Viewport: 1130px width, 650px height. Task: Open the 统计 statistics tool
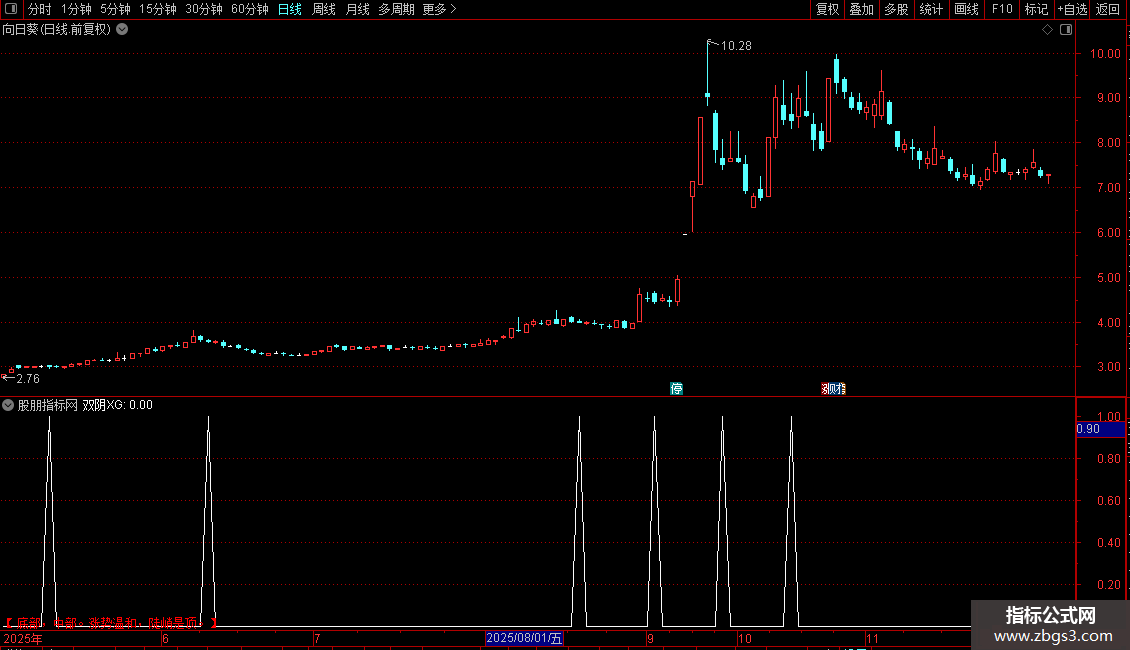[930, 9]
